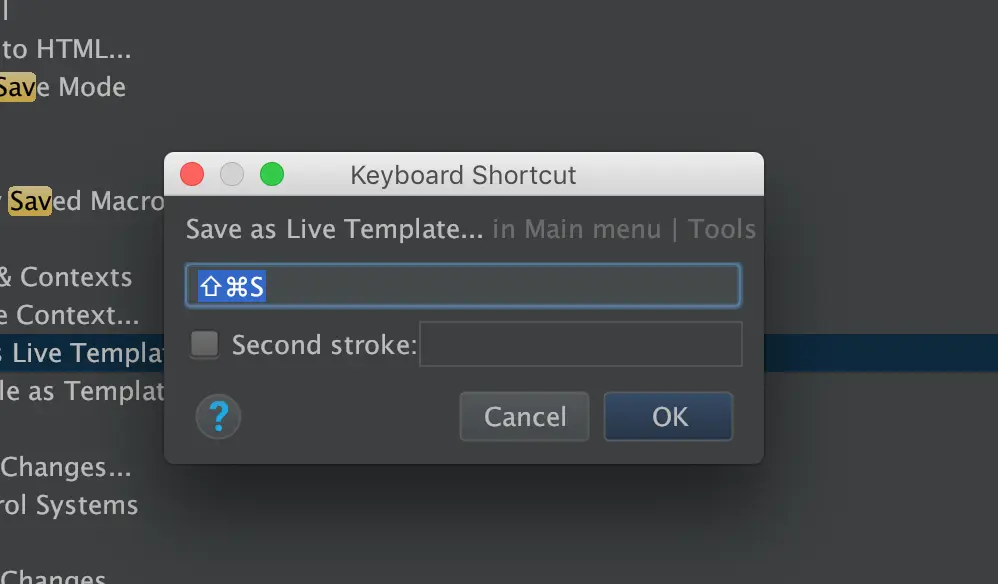Click the Keyboard Shortcut title bar text
This screenshot has width=998, height=584.
tap(463, 176)
